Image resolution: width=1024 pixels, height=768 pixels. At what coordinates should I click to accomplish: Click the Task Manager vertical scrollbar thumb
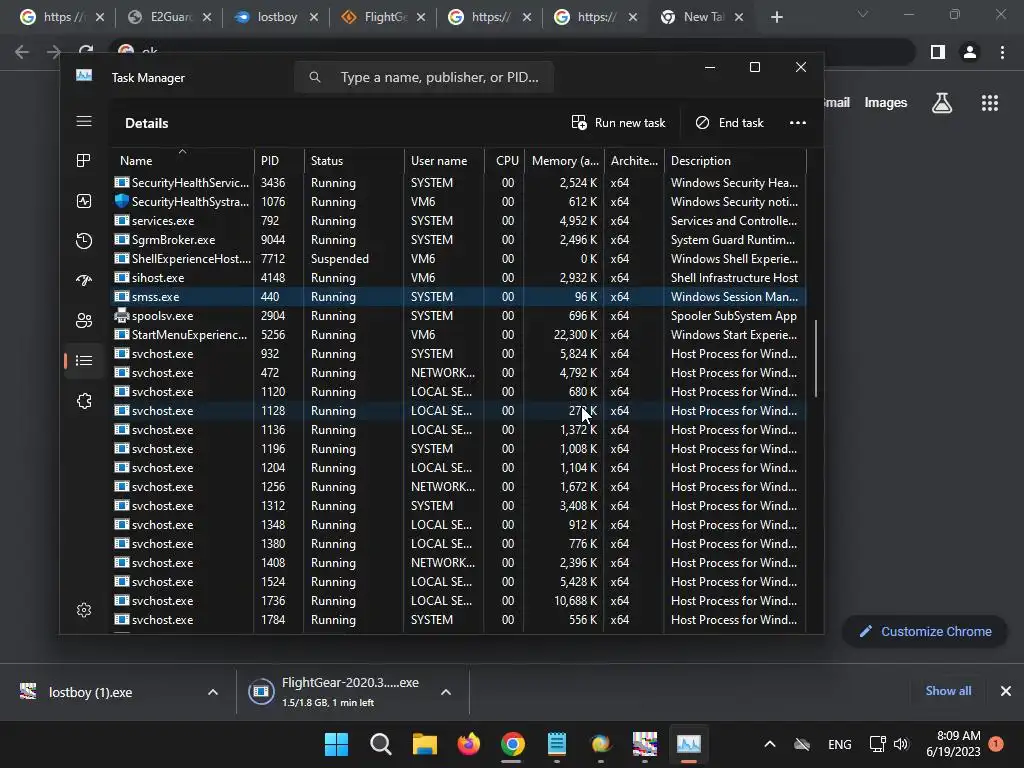click(816, 358)
